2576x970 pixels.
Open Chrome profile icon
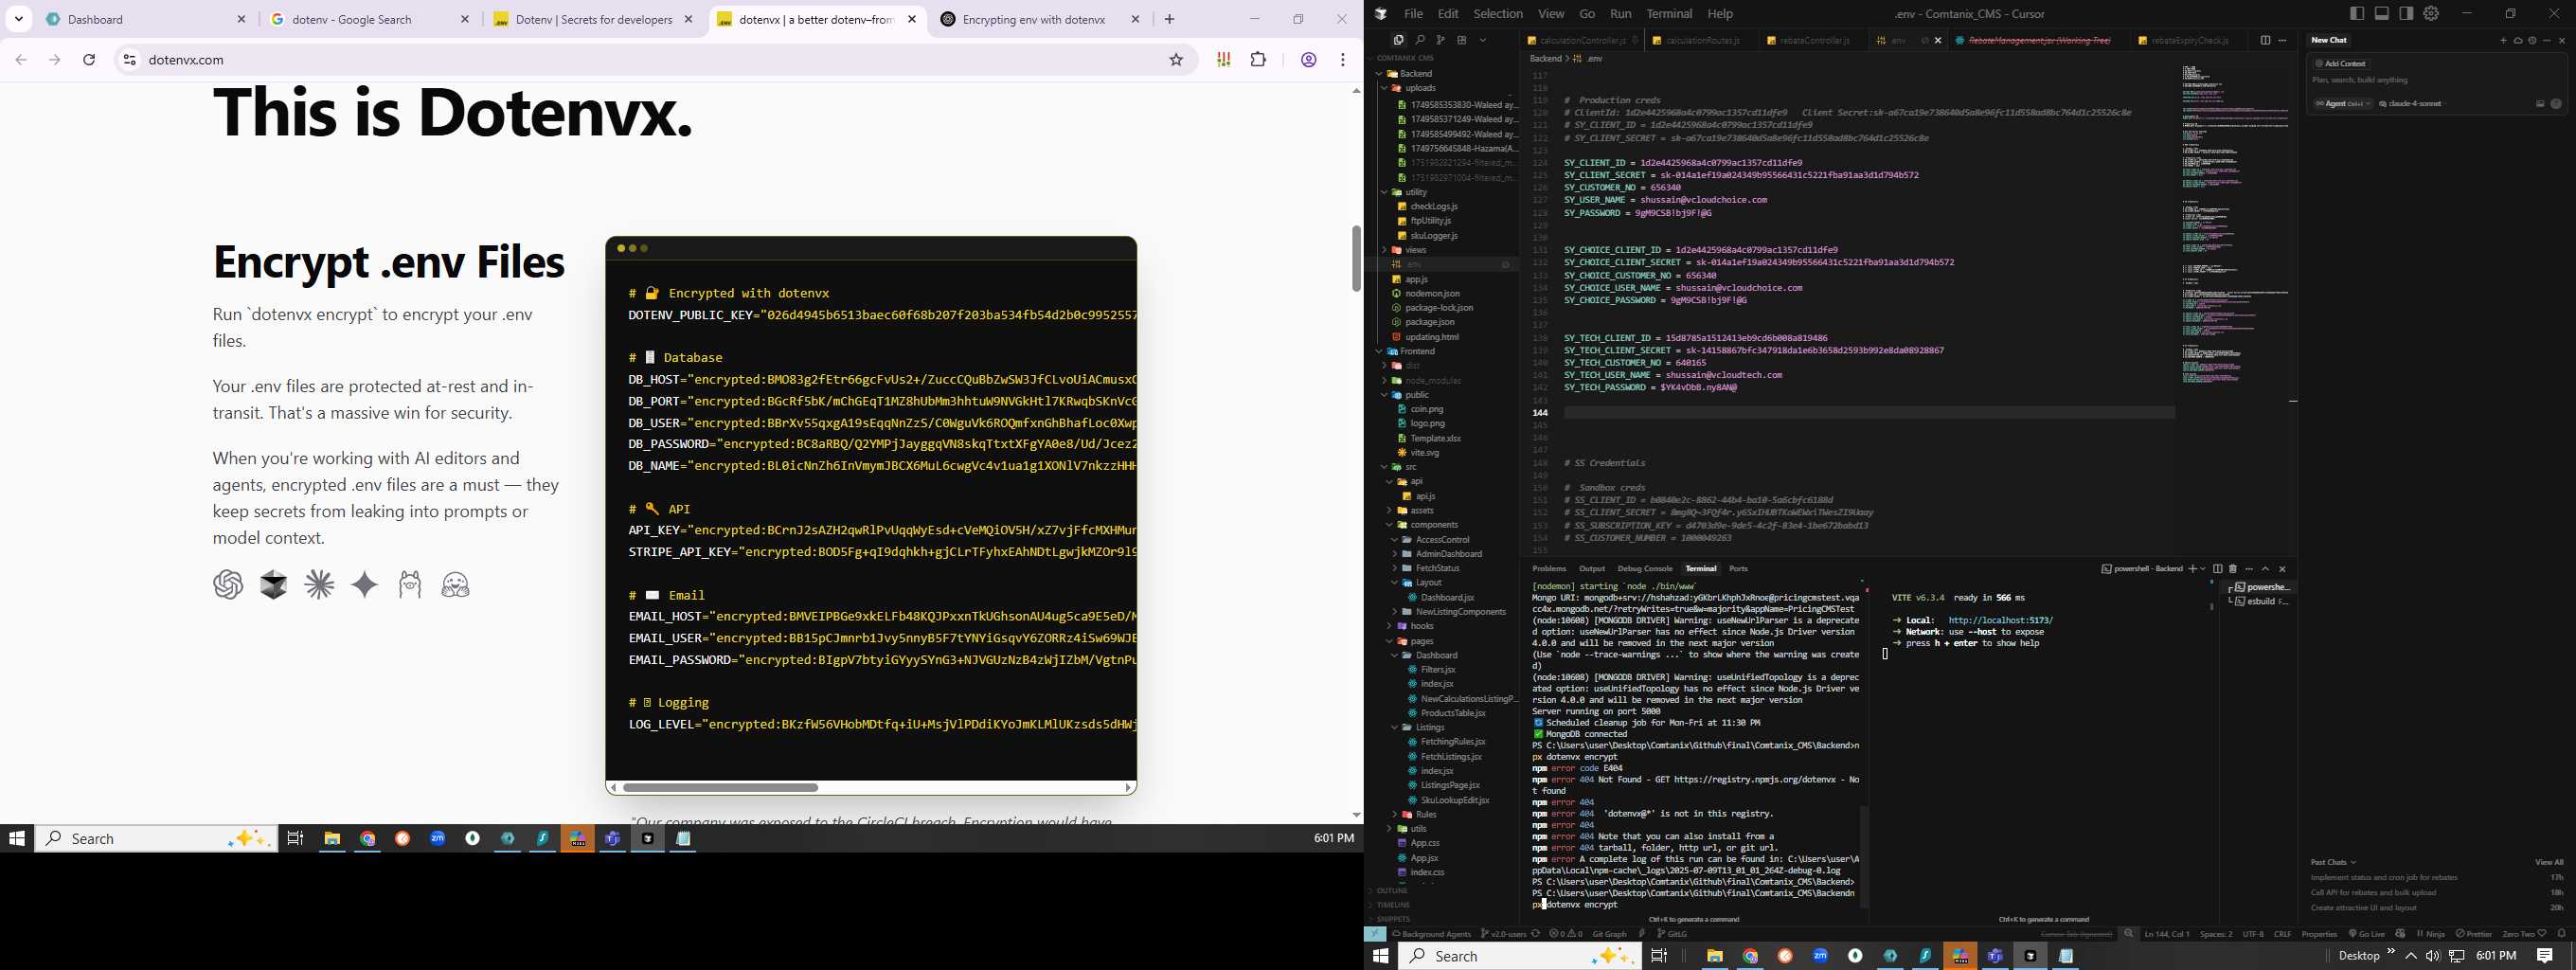point(1308,60)
